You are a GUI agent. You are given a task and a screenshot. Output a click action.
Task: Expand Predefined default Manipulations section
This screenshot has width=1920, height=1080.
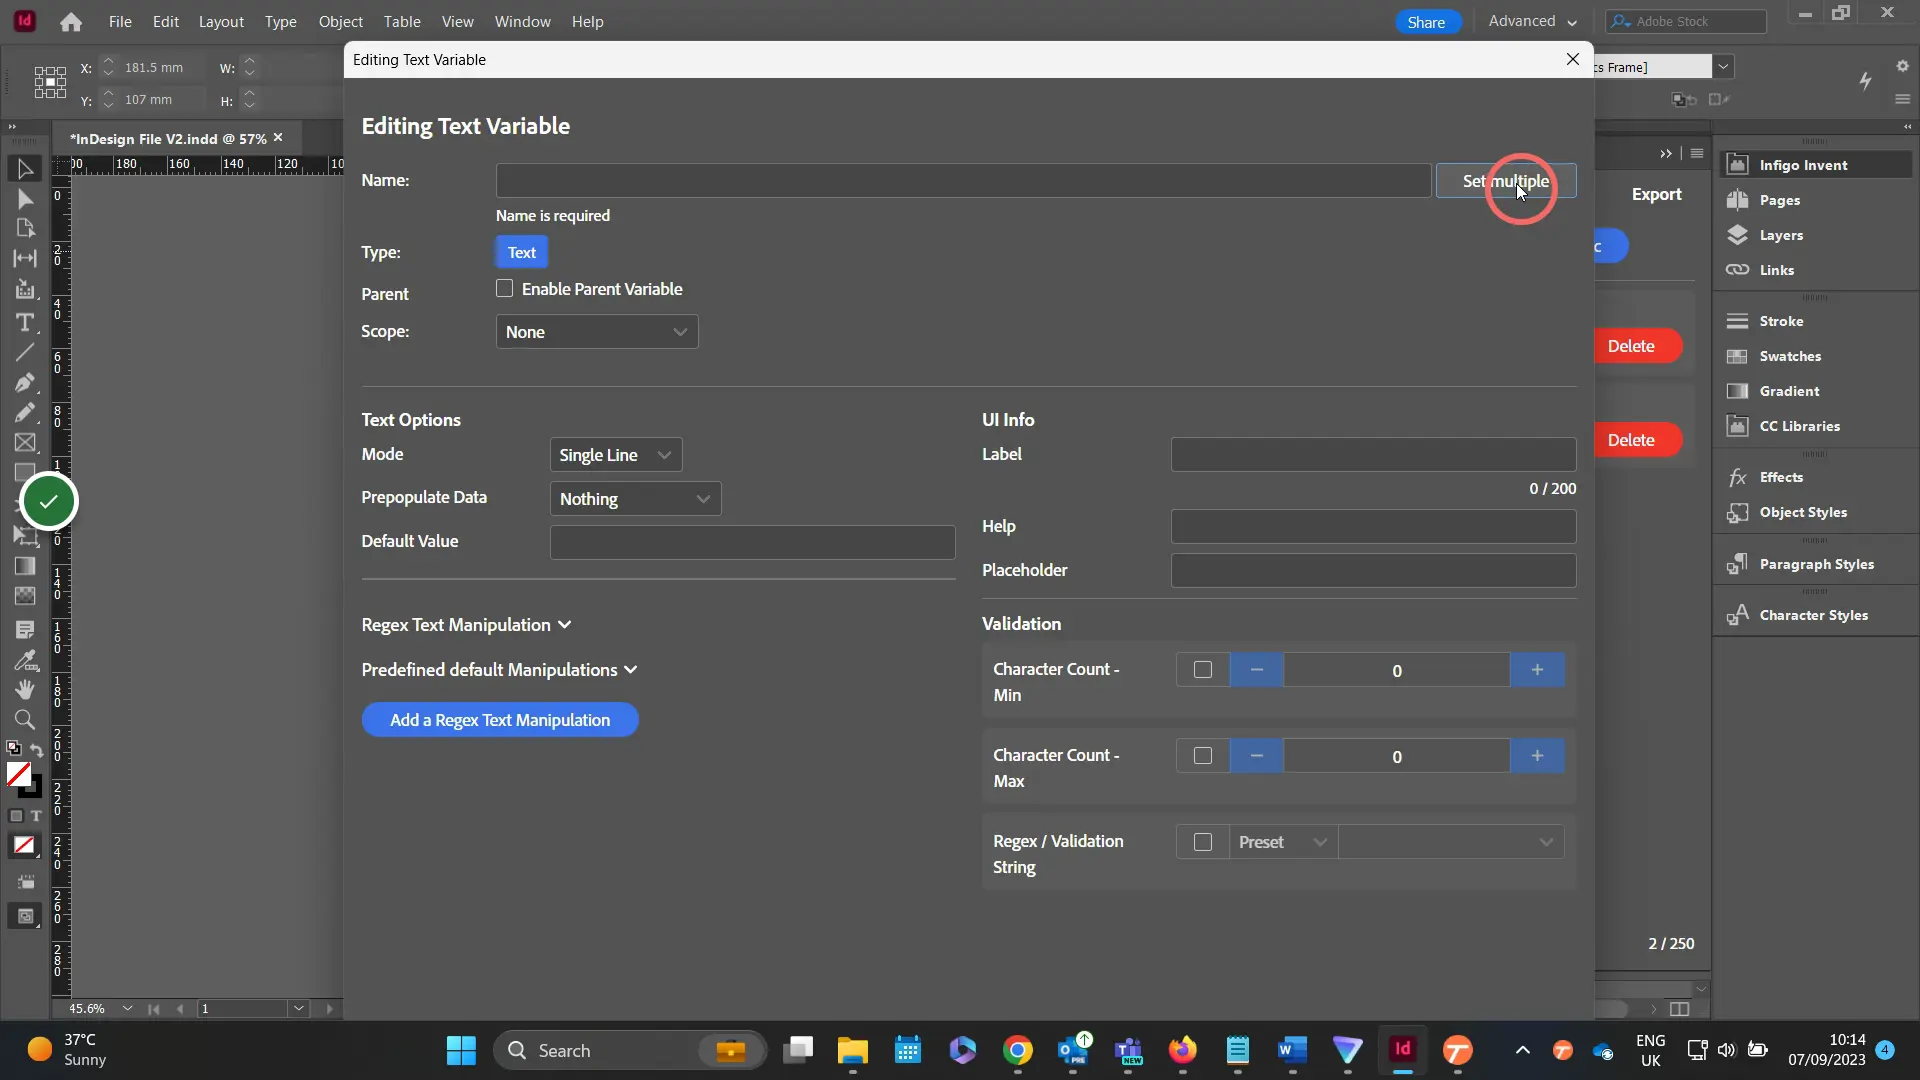[500, 670]
